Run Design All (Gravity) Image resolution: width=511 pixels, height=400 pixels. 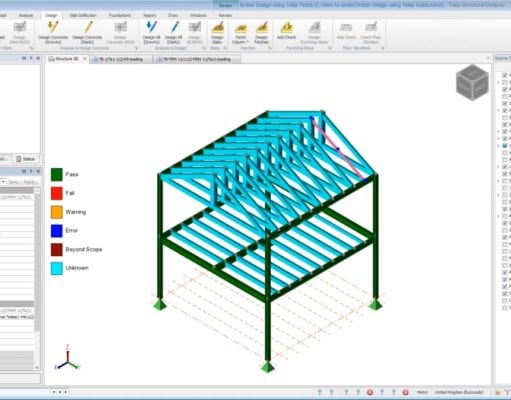coord(151,32)
